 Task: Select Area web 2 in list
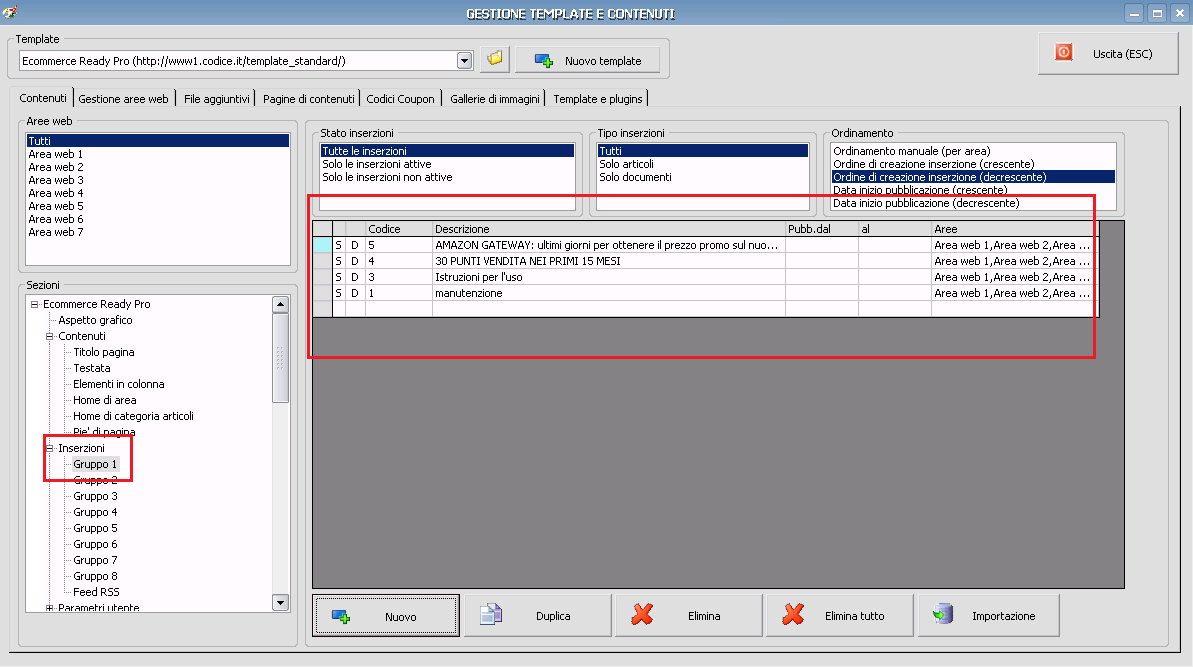click(157, 167)
